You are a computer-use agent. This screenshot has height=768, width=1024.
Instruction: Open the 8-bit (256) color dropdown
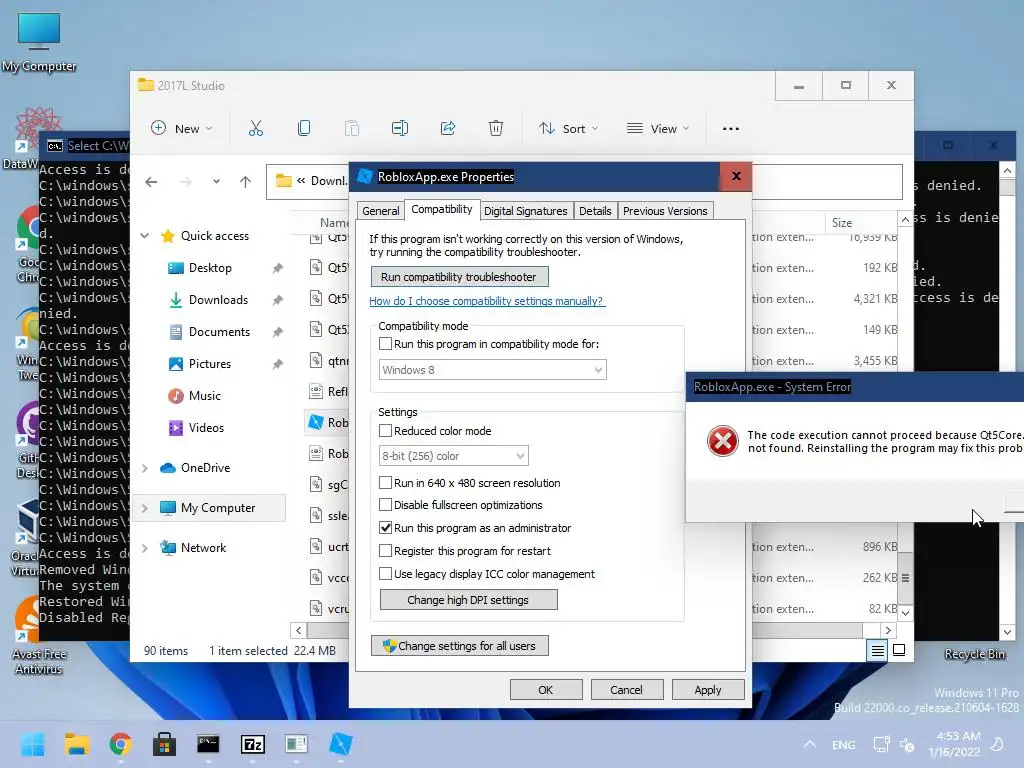(x=454, y=456)
